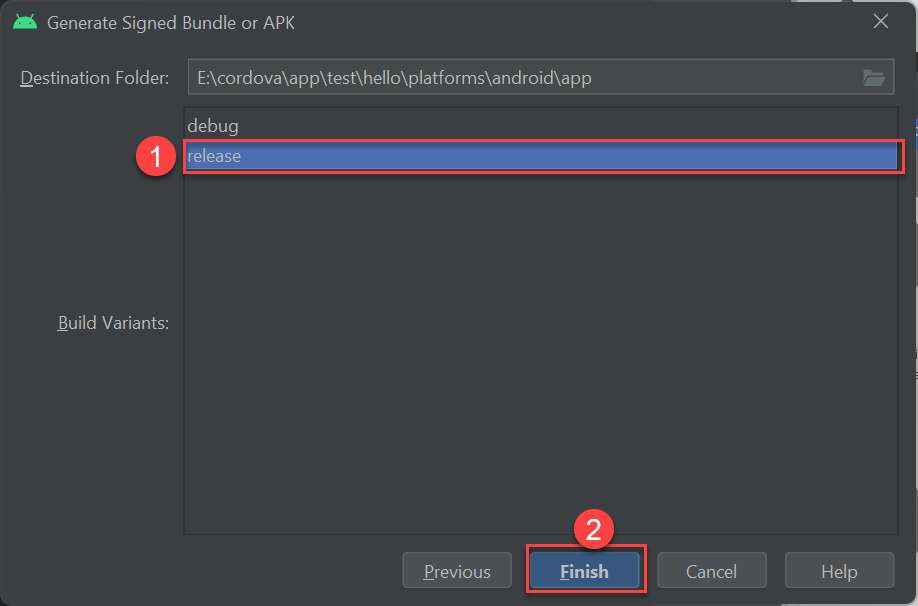
Task: Focus the Destination Folder path field
Action: coord(540,77)
